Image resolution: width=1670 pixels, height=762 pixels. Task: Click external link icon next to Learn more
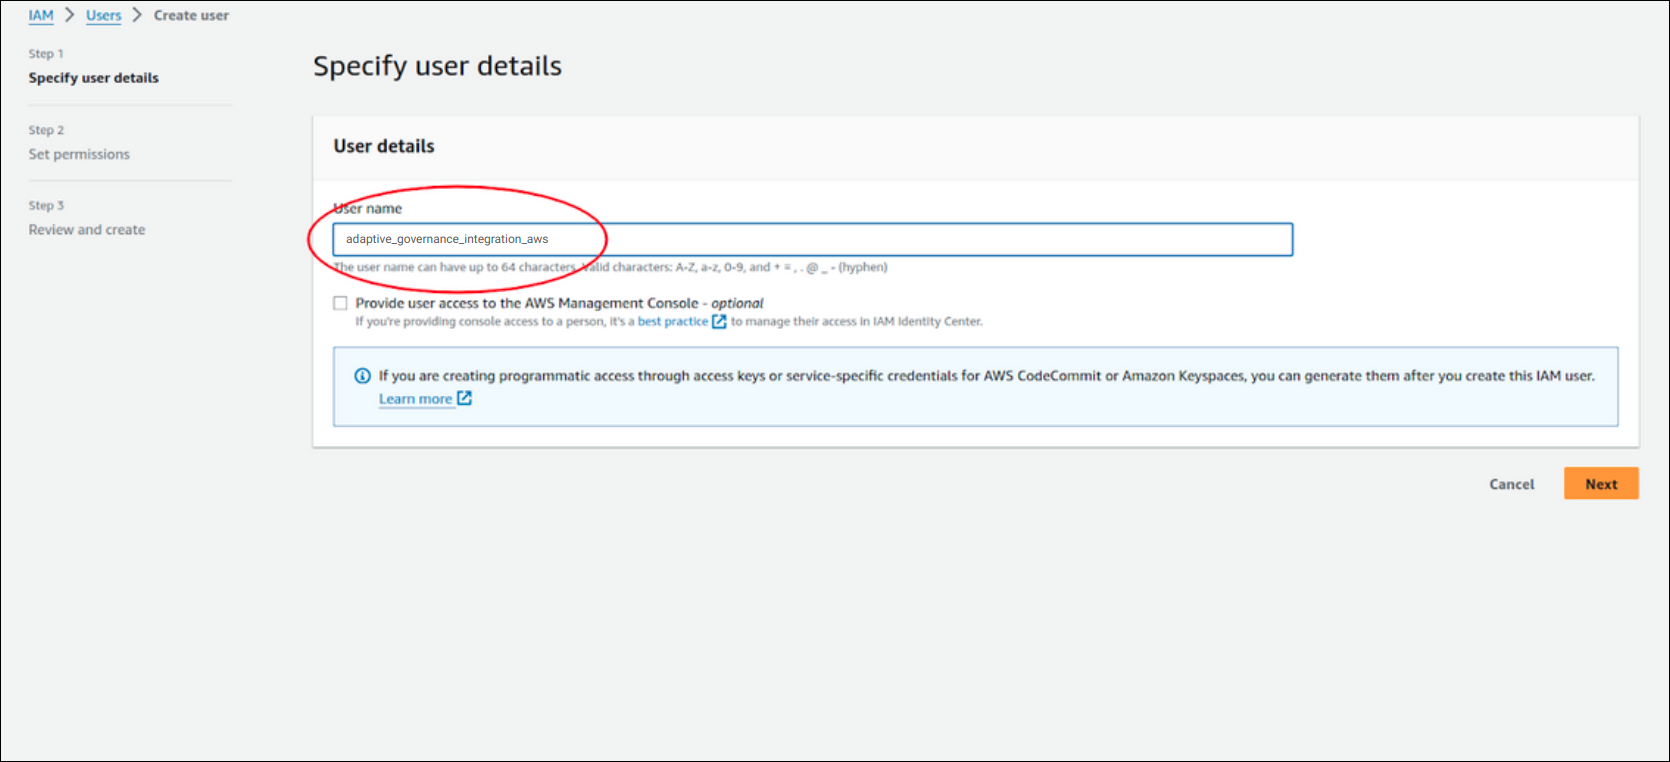pos(464,398)
